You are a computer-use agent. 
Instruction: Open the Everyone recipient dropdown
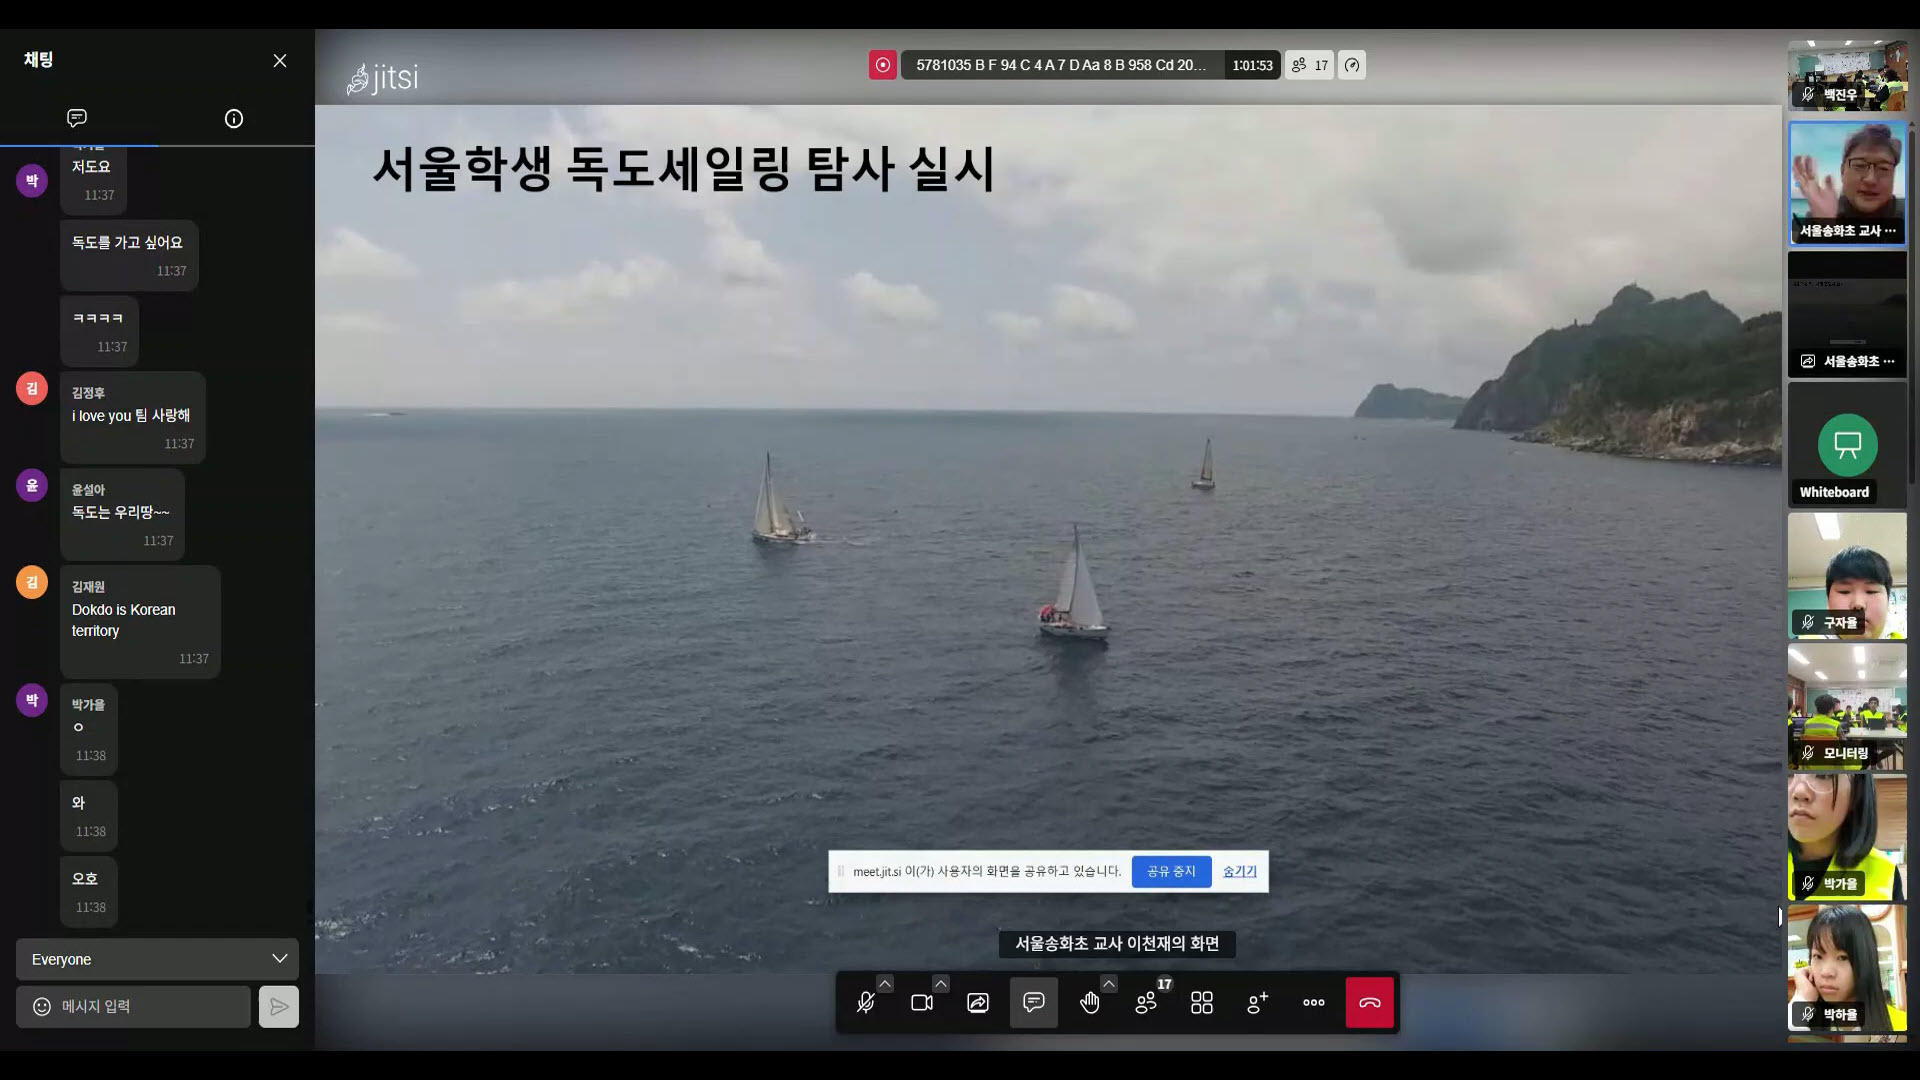pos(157,959)
